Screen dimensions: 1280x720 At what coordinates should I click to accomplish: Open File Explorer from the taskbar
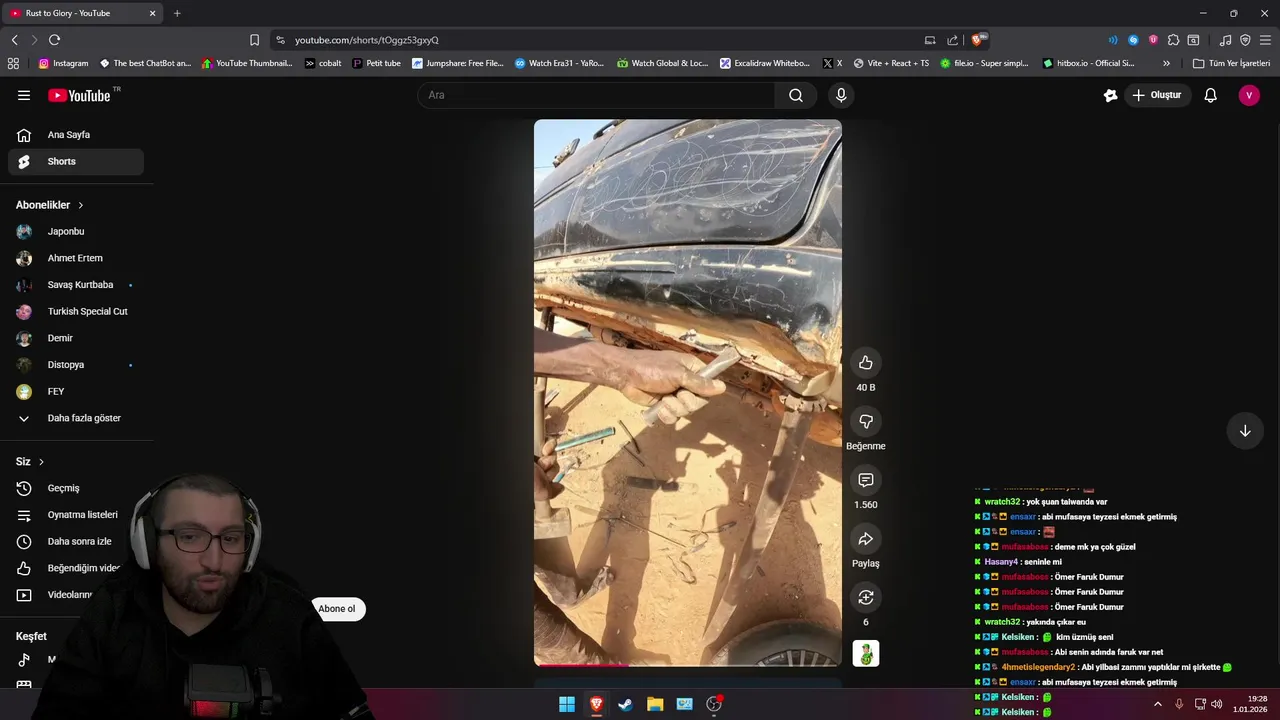pos(655,704)
